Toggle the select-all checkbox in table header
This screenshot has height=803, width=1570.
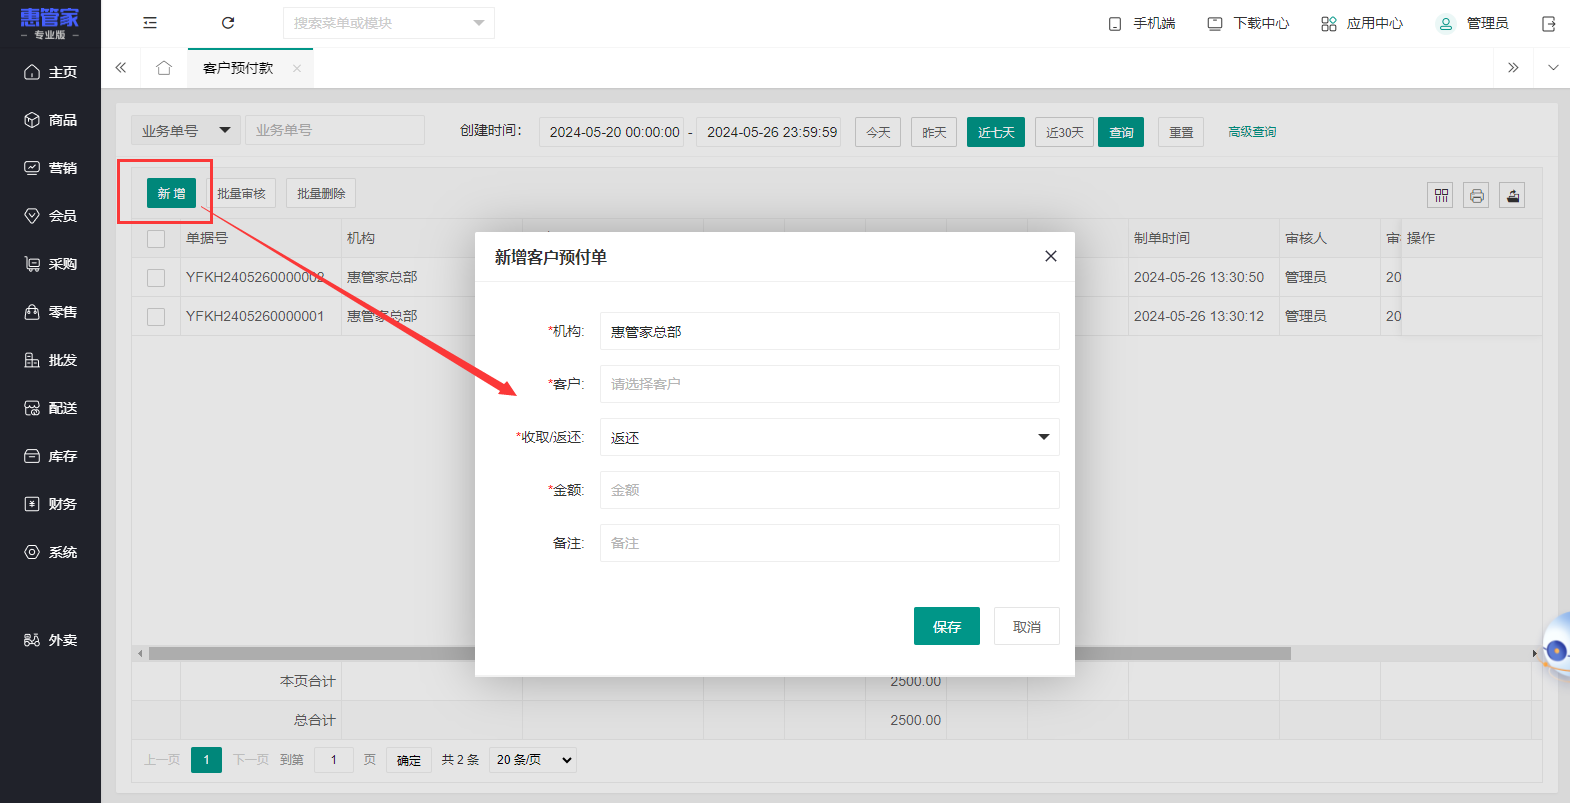click(156, 239)
